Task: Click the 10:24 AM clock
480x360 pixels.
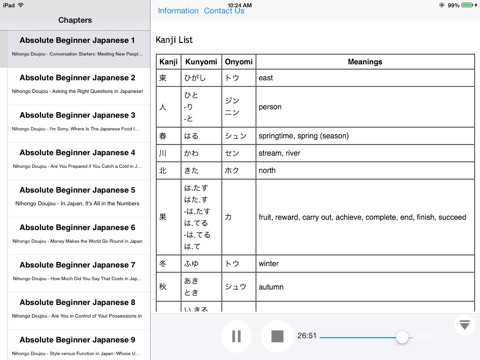Action: click(240, 5)
